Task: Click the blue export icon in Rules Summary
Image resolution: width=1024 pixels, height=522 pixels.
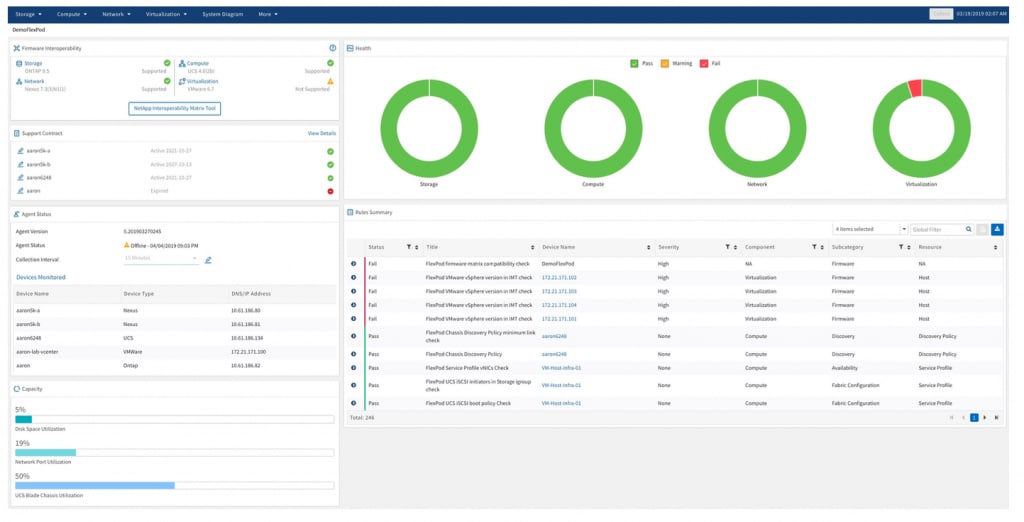Action: pyautogui.click(x=997, y=229)
